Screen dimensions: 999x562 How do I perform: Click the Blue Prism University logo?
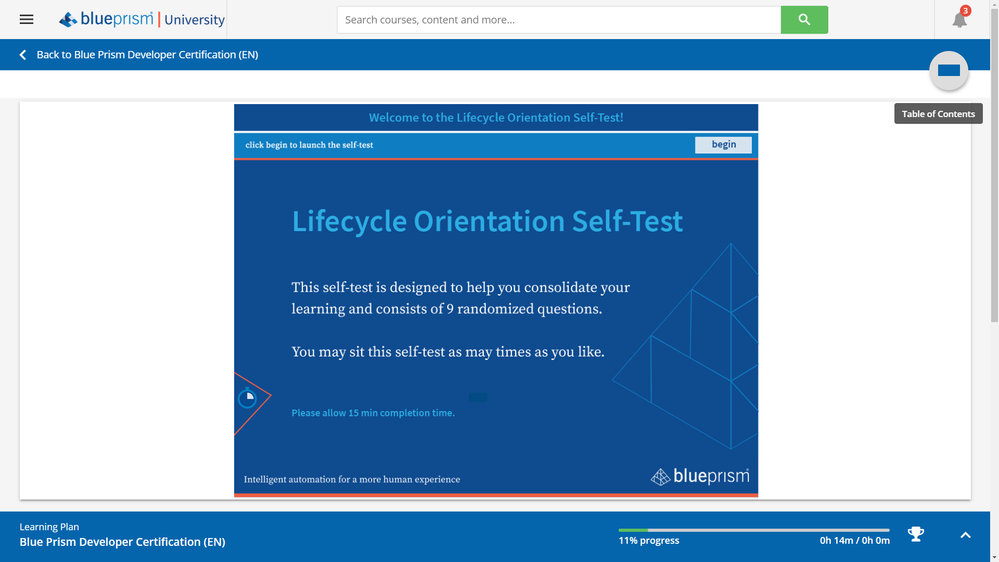click(141, 19)
